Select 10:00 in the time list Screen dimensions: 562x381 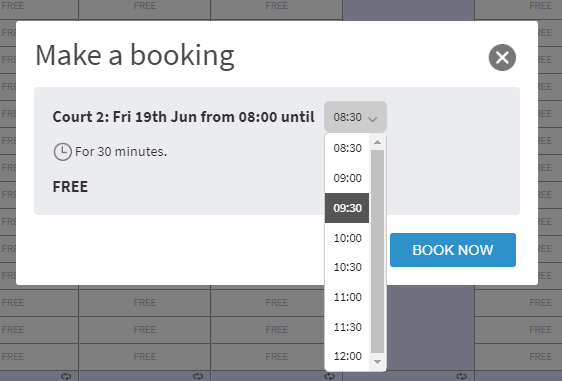347,238
